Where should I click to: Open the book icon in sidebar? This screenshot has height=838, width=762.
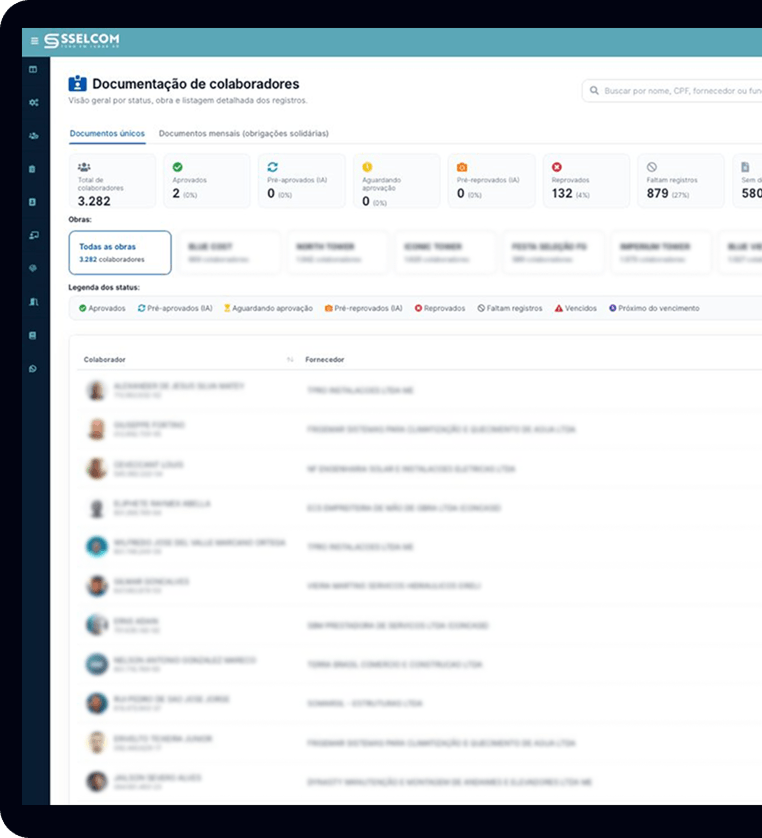pyautogui.click(x=33, y=336)
